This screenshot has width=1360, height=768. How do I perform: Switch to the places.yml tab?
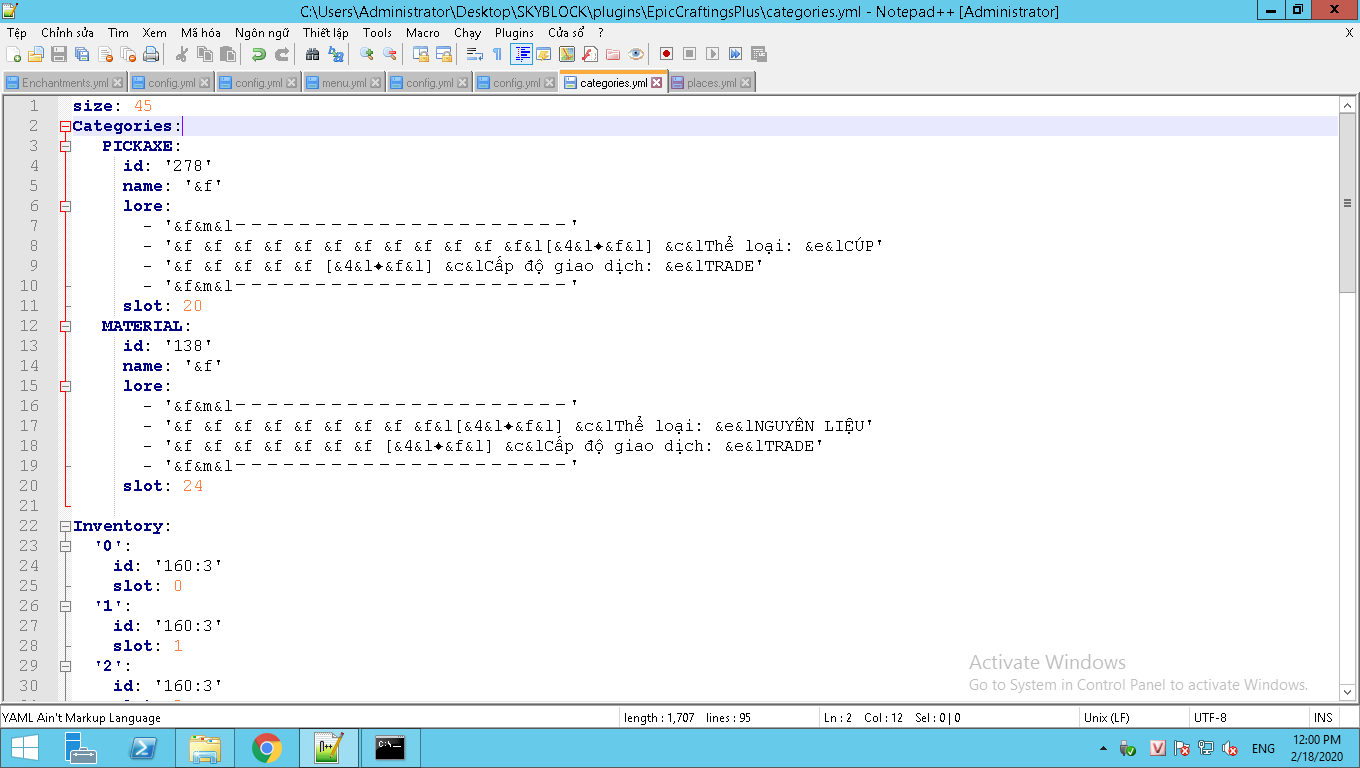click(x=711, y=83)
